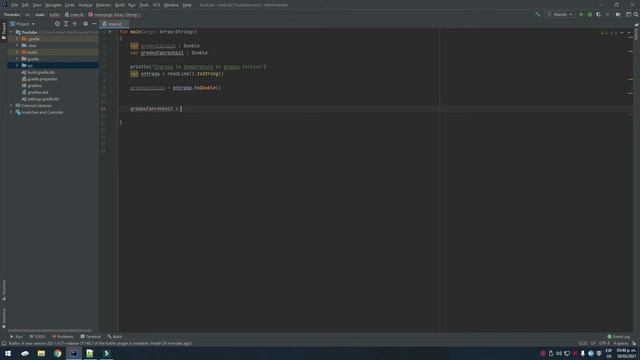Screen dimensions: 640x360
Task: Expand the .idea folder
Action: [x=17, y=45]
